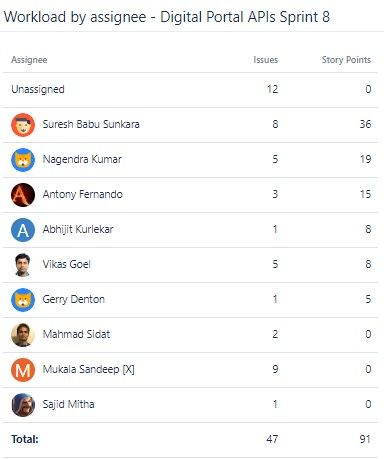This screenshot has width=384, height=459.
Task: Click Antony Fernando's red A avatar
Action: click(23, 195)
